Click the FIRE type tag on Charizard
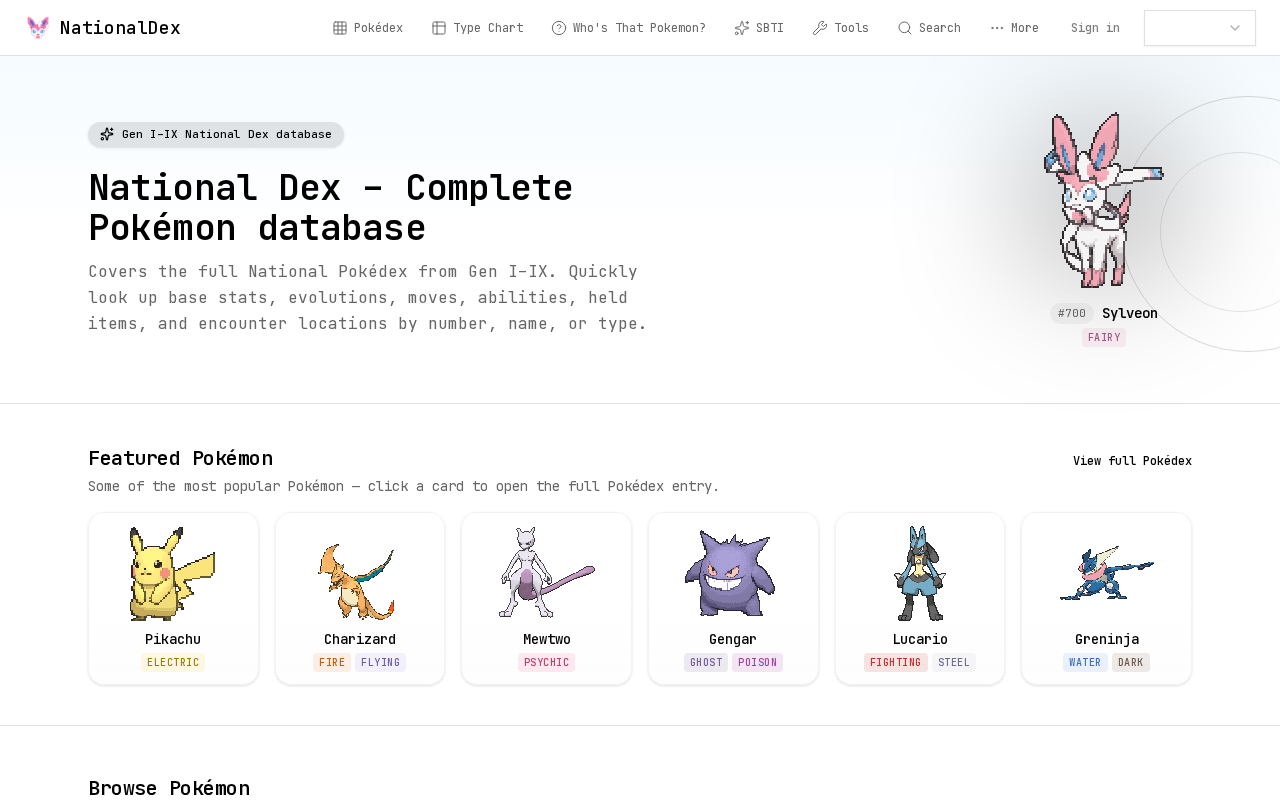Screen dimensions: 1280x800 (x=332, y=662)
